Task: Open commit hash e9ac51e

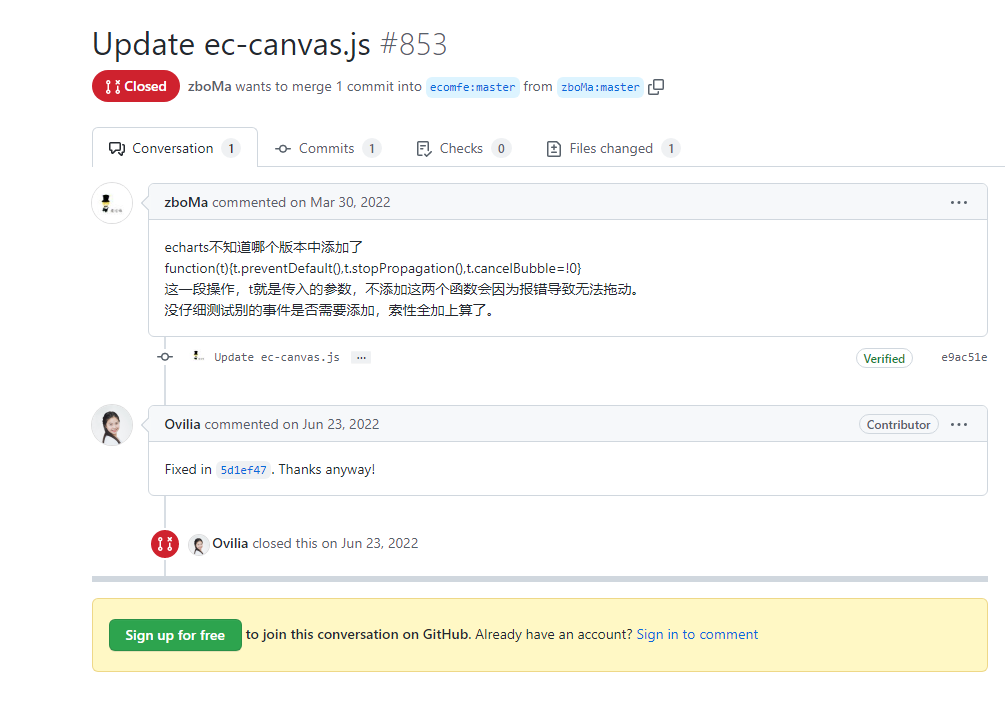Action: click(964, 358)
